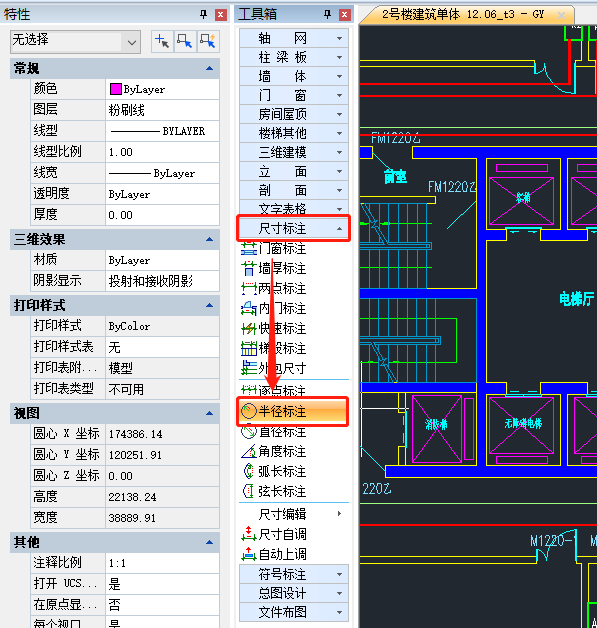The height and width of the screenshot is (628, 597).
Task: Select the 自动上调 tool
Action: pos(274,554)
